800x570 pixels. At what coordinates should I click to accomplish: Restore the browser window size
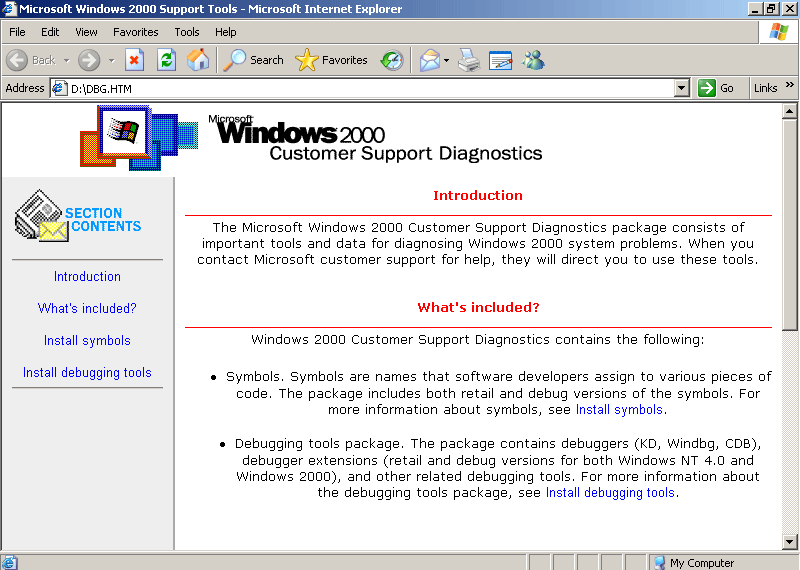(x=771, y=9)
